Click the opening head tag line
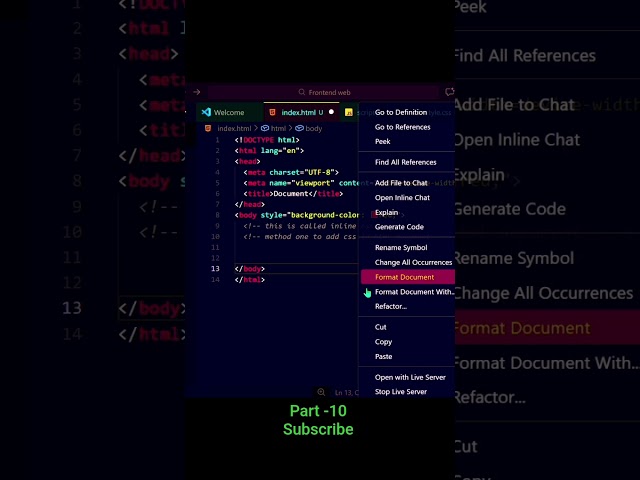 tap(247, 161)
